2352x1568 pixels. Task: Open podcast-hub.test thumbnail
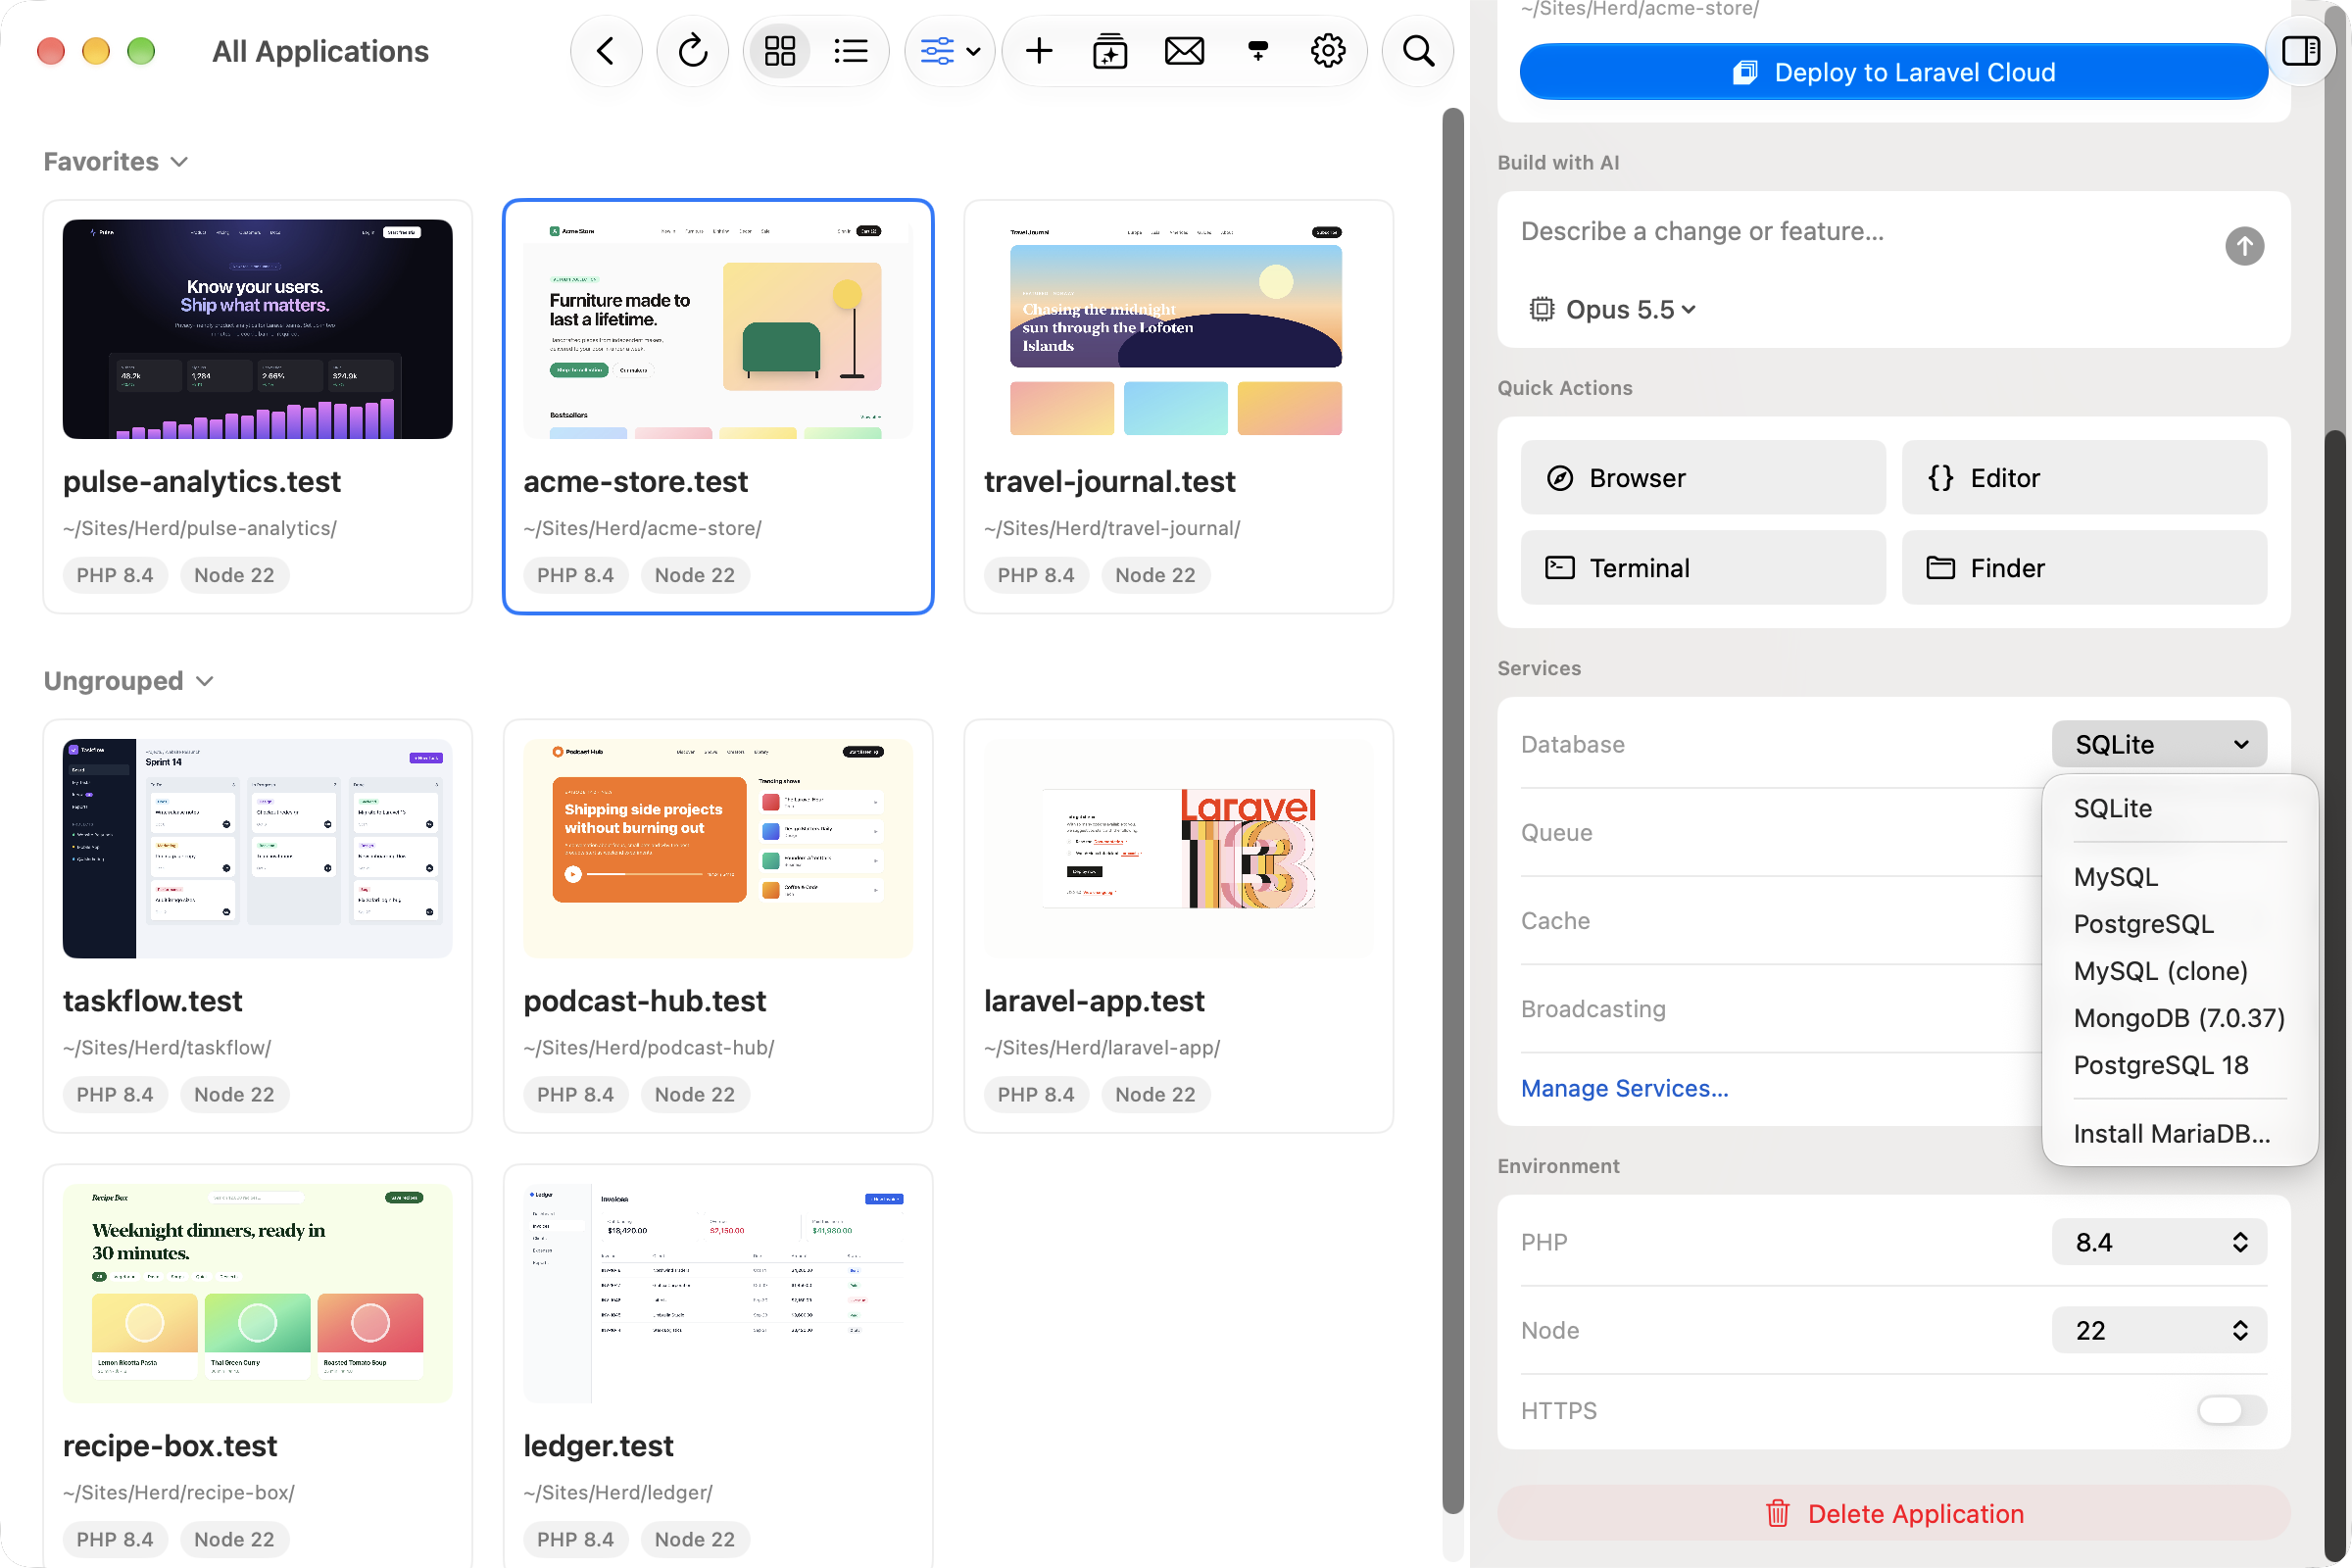pyautogui.click(x=718, y=849)
